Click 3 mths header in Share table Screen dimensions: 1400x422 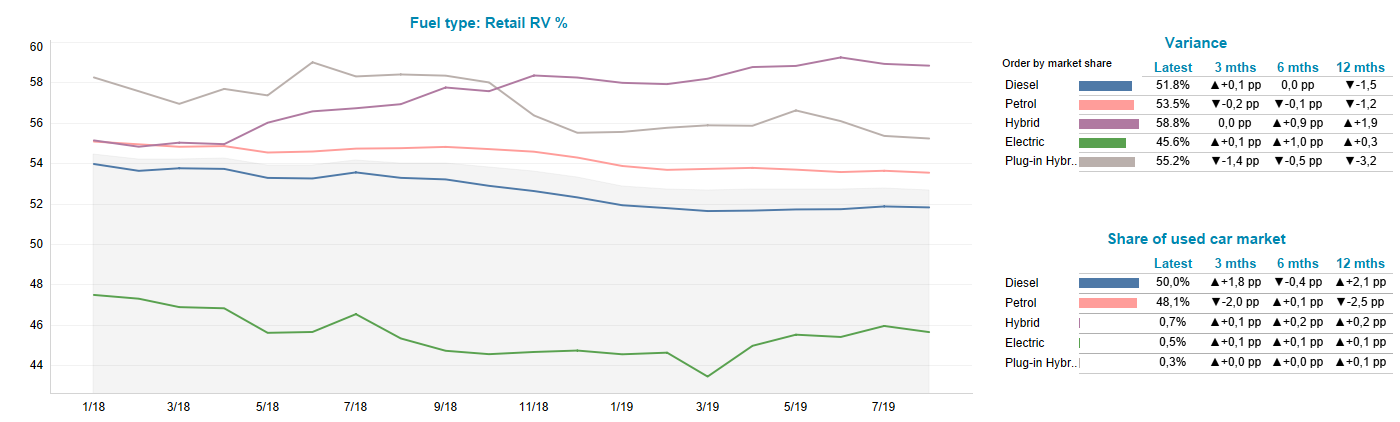point(1236,263)
